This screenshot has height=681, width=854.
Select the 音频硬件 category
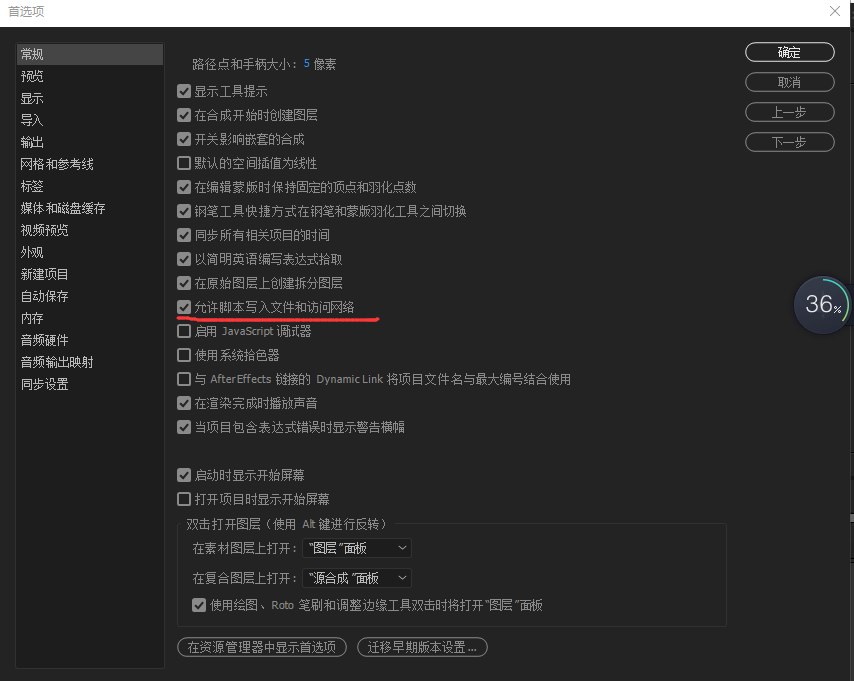[40, 339]
